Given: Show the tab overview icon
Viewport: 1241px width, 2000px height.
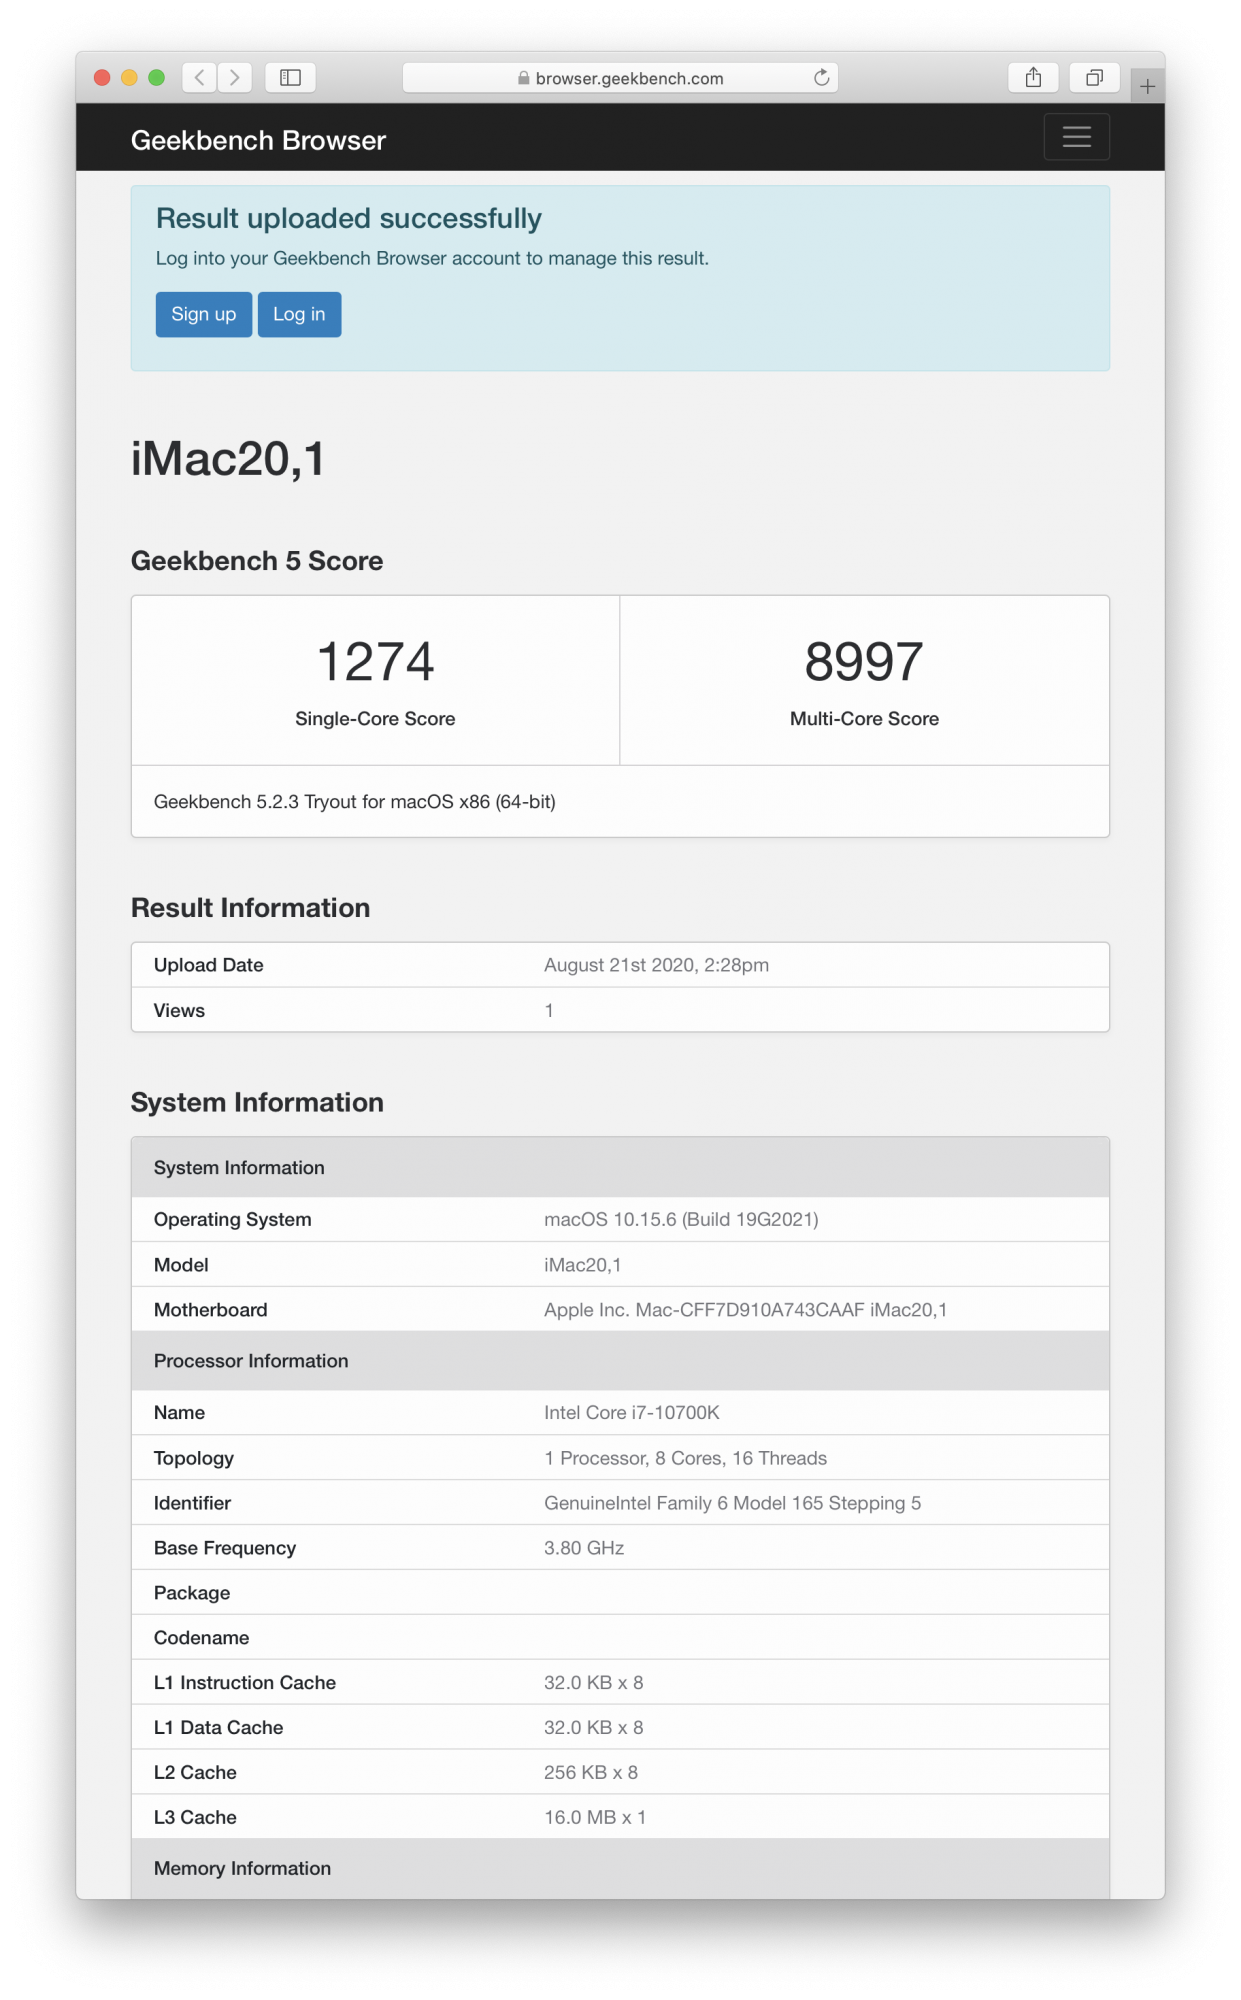Looking at the screenshot, I should point(1095,78).
